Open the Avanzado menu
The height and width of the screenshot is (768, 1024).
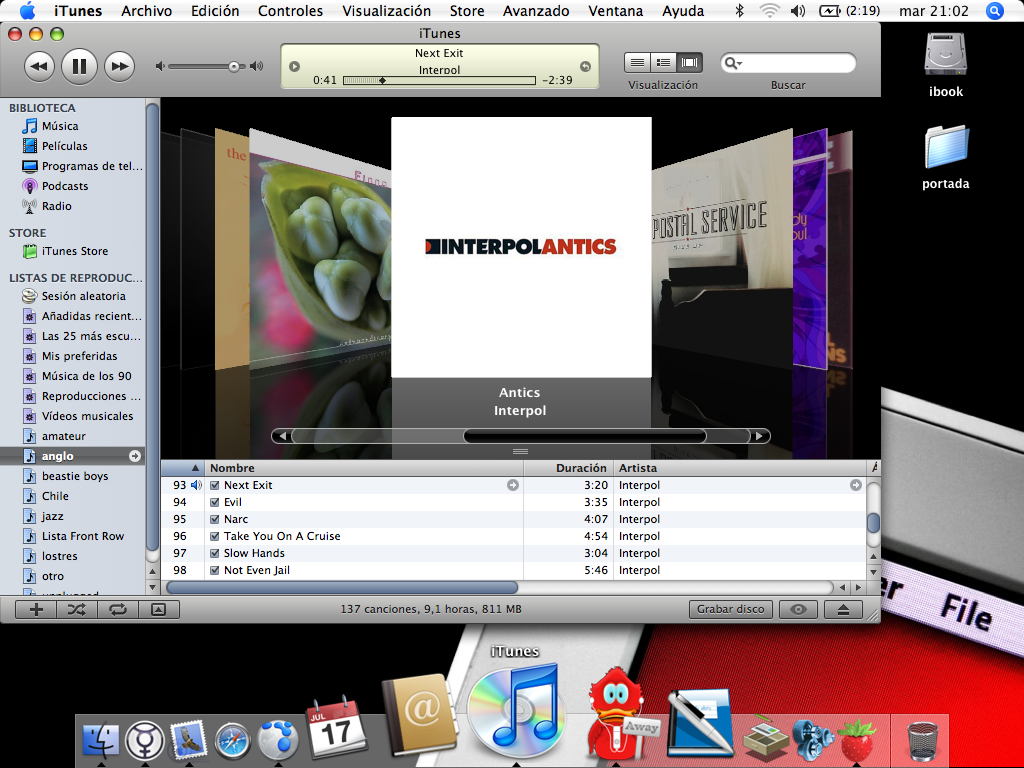tap(536, 11)
